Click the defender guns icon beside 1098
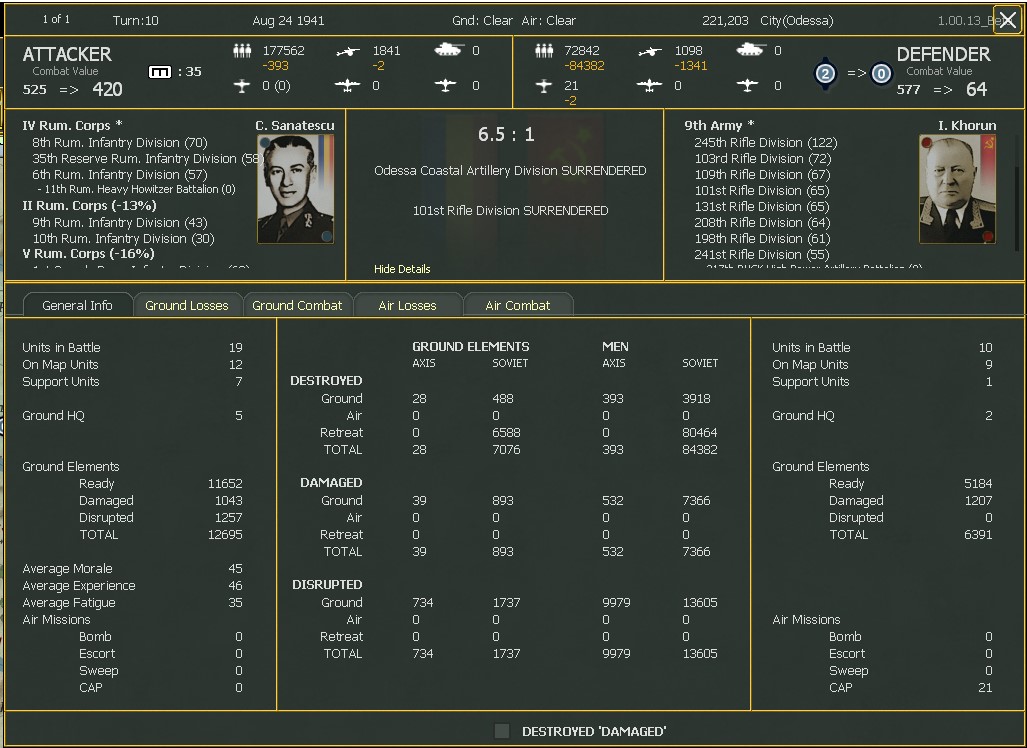The image size is (1027, 748). click(650, 51)
